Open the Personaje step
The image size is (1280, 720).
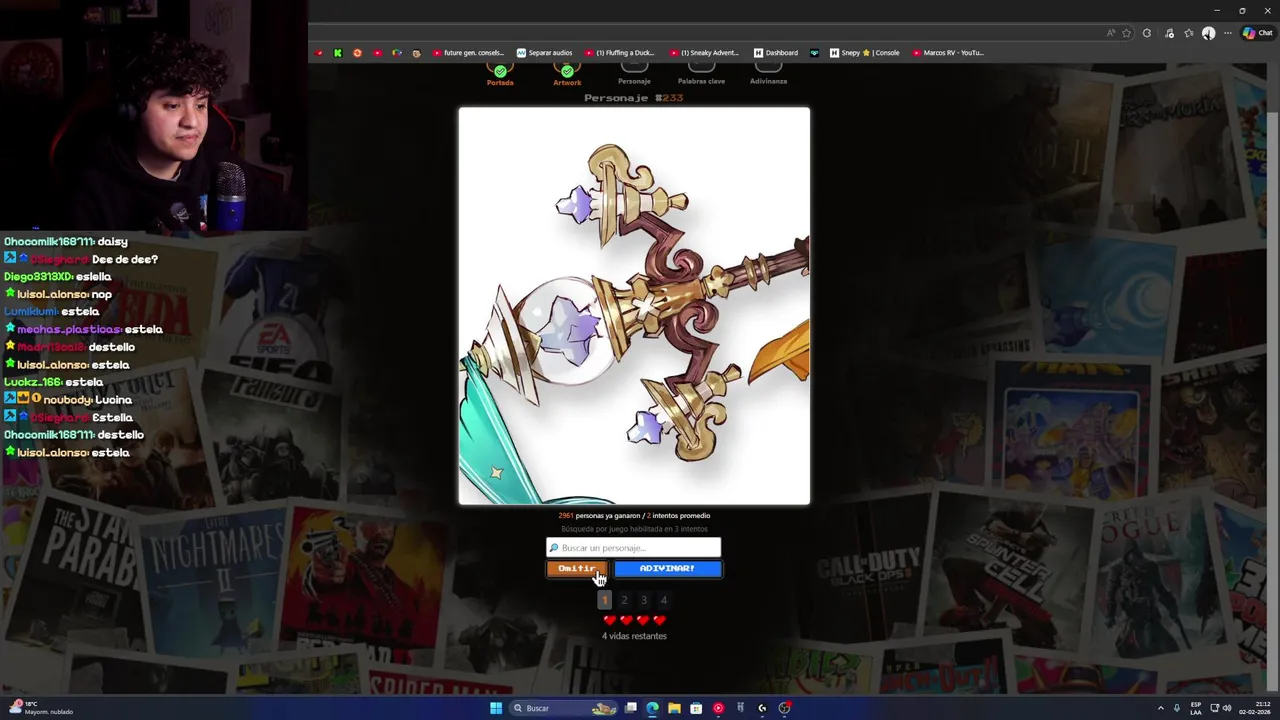634,74
